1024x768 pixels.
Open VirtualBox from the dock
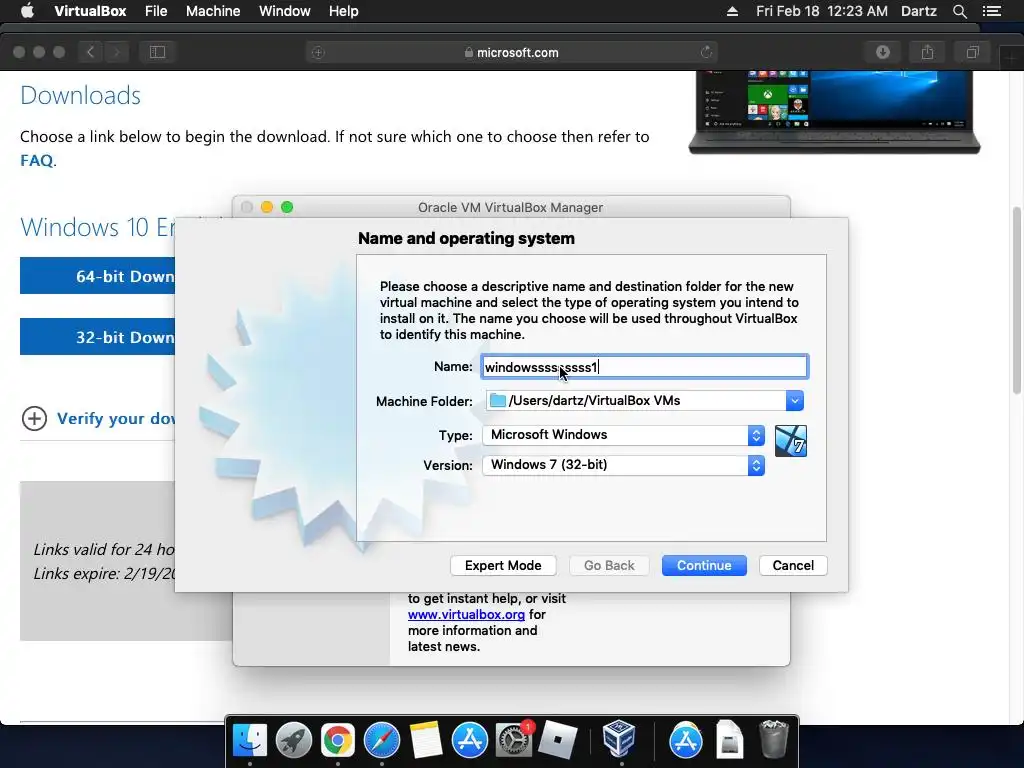pyautogui.click(x=618, y=739)
